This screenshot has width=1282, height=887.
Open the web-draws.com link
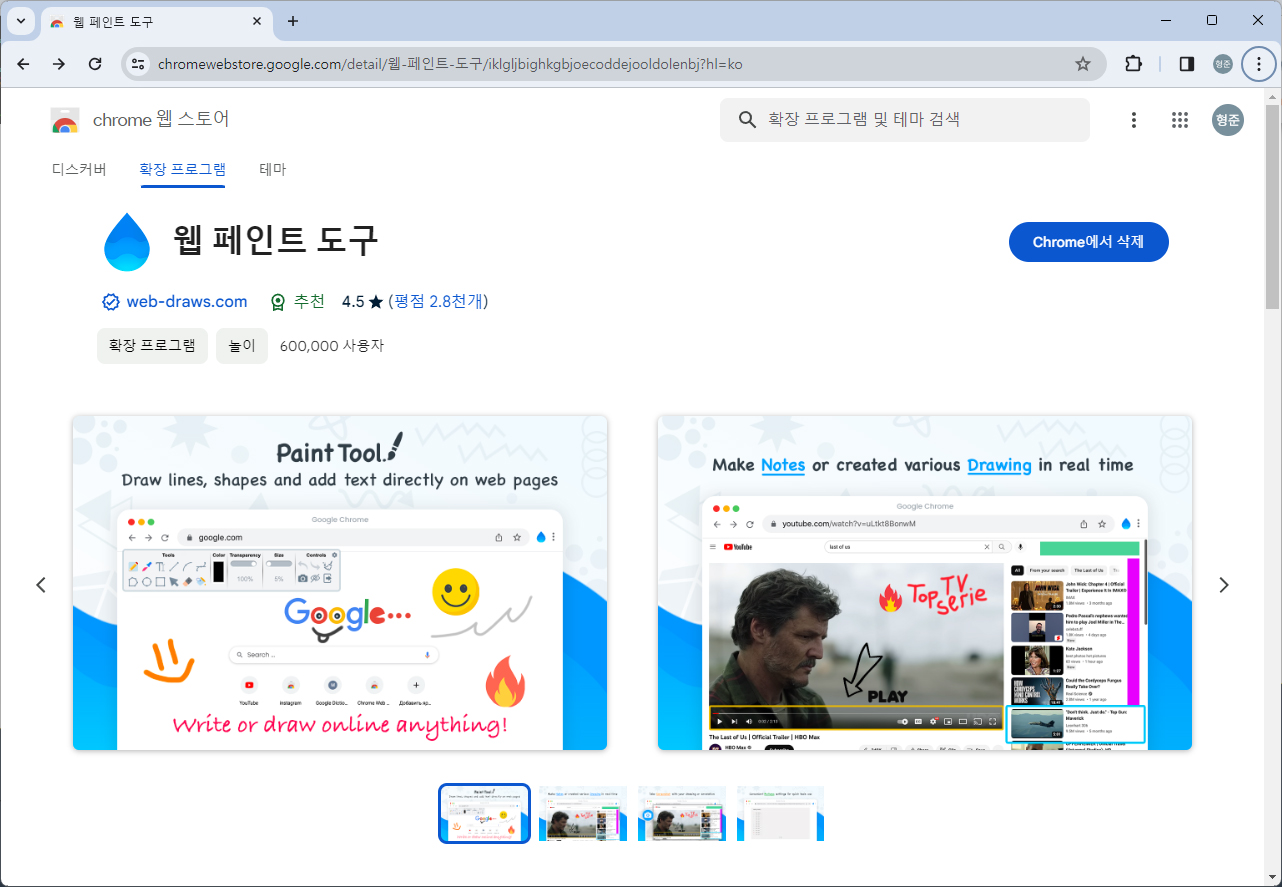coord(186,301)
